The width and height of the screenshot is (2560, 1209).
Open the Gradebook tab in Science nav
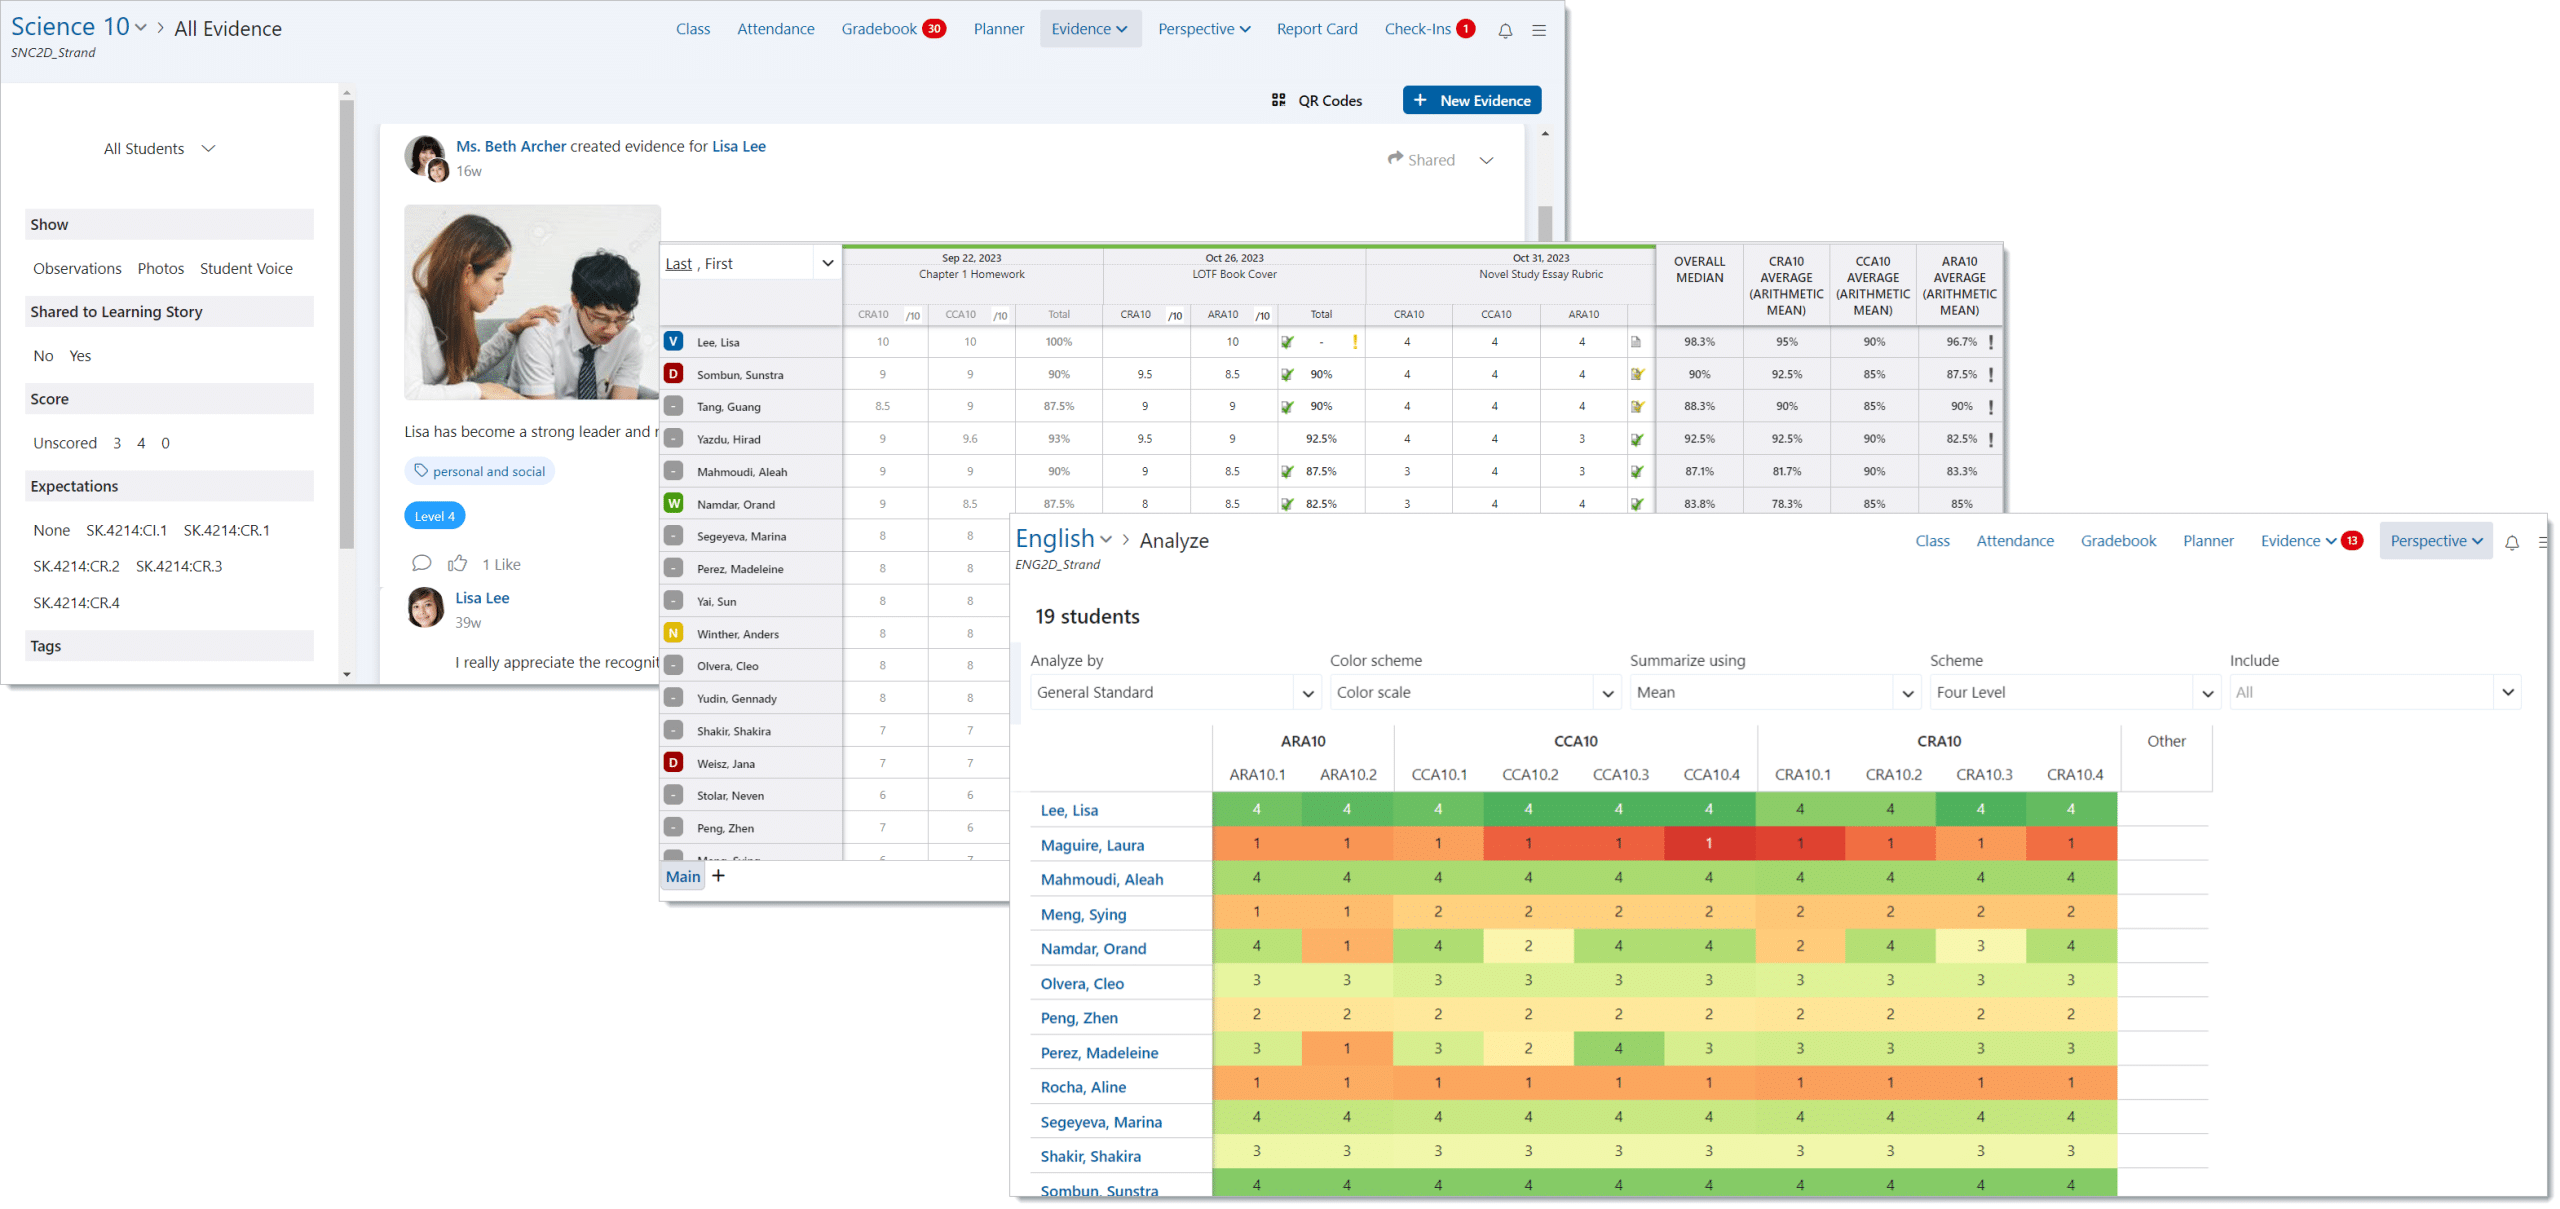pos(878,29)
